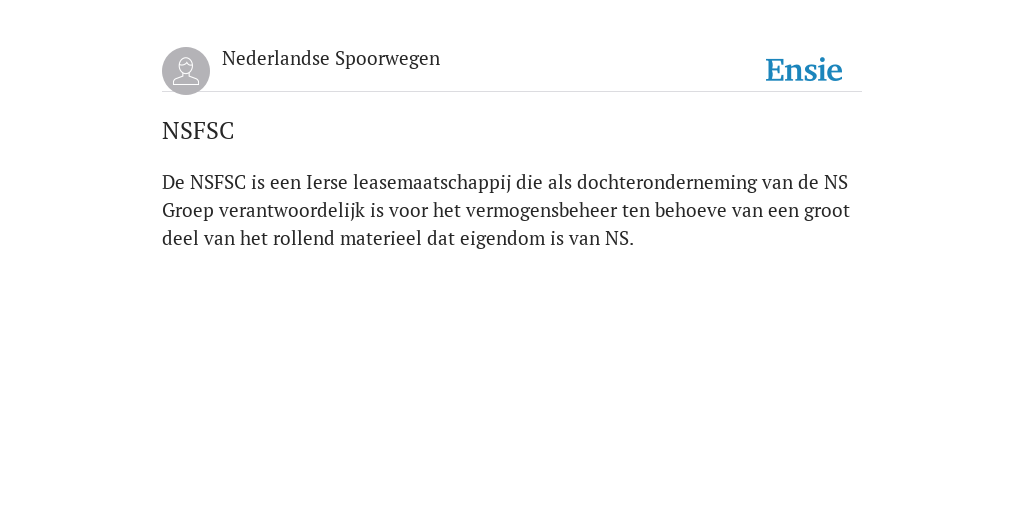The image size is (1024, 512).
Task: Click the horizontal divider under the author header
Action: pyautogui.click(x=512, y=91)
